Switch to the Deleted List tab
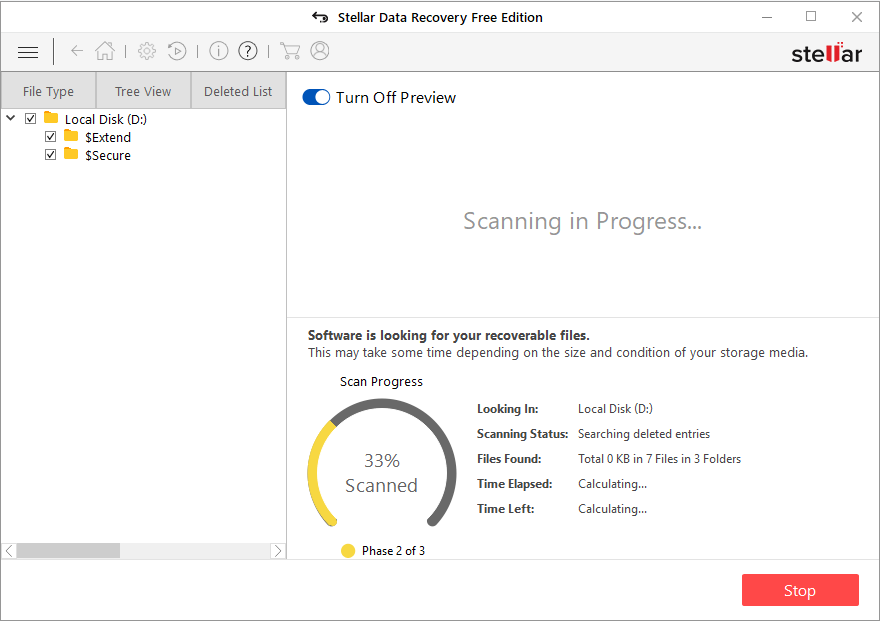Screen dimensions: 880x621 238,91
